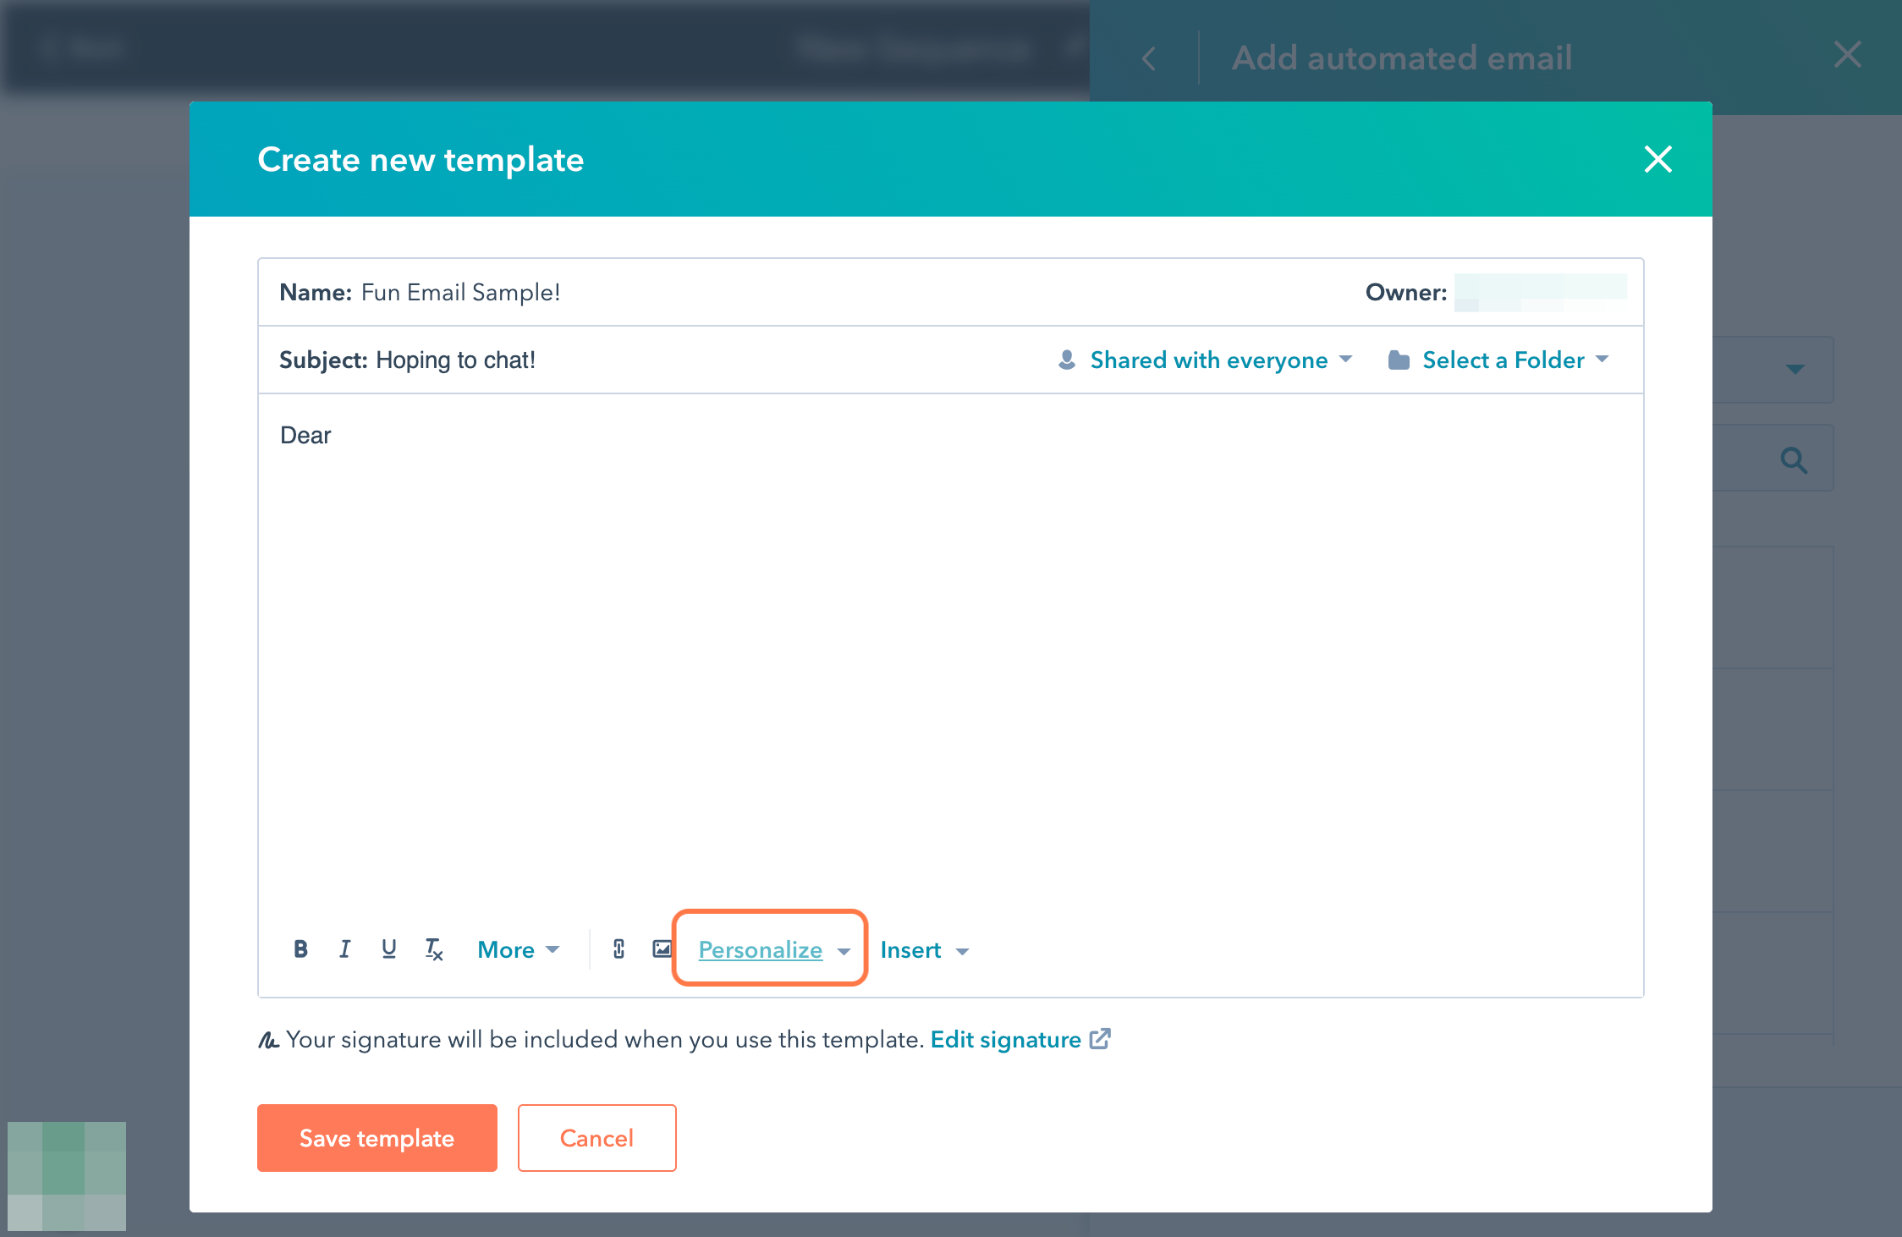
Task: Clear text formatting
Action: [433, 949]
